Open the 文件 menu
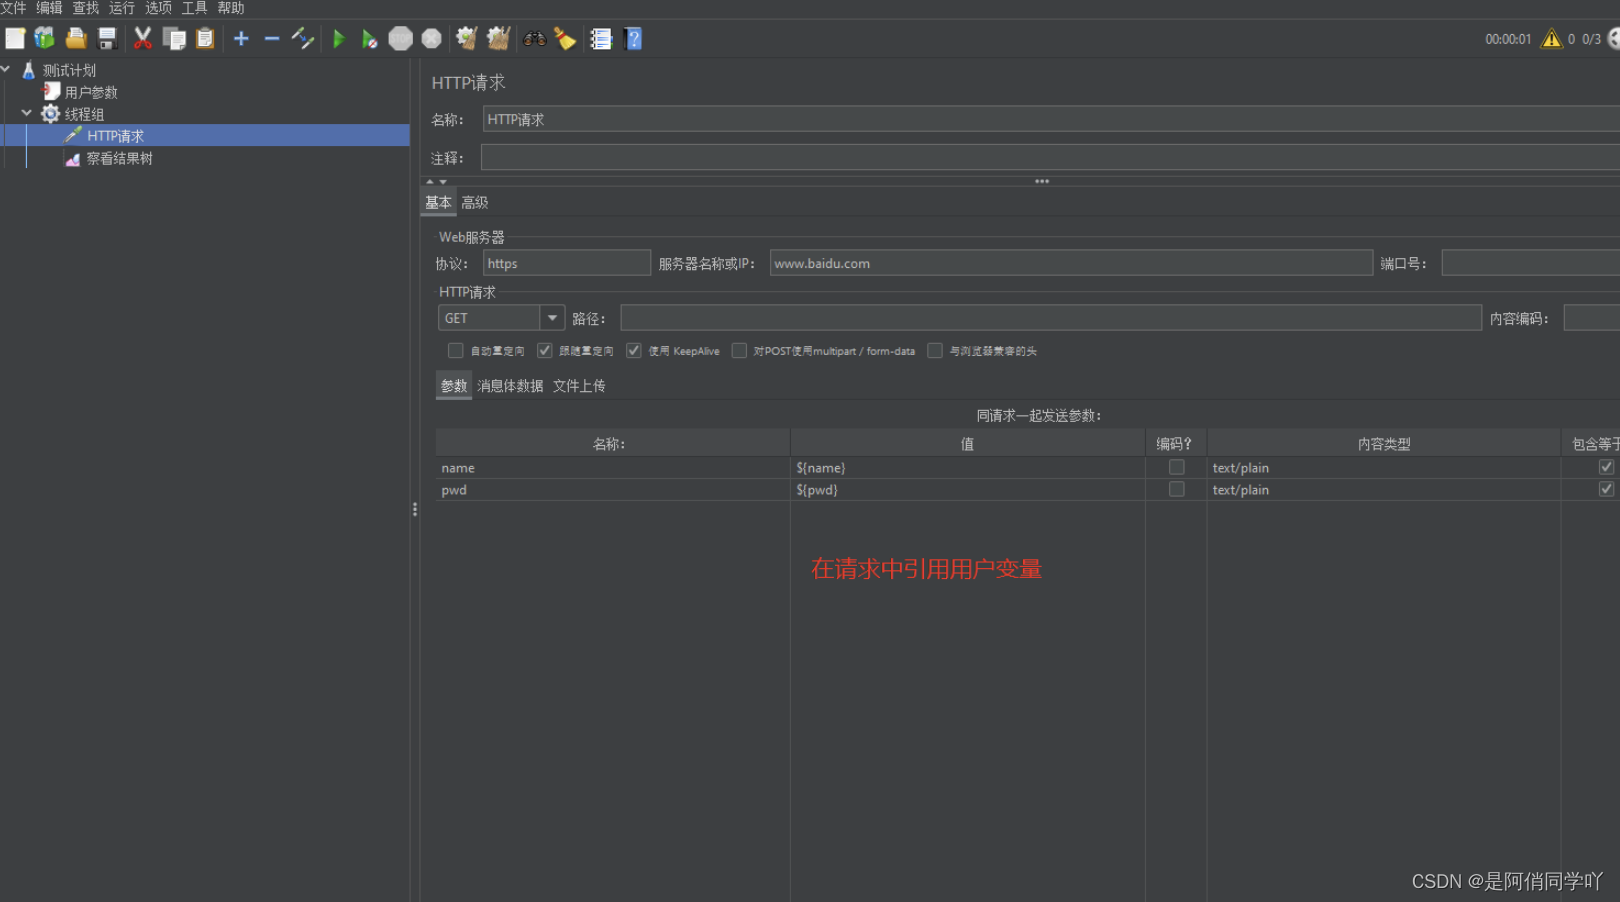Image resolution: width=1620 pixels, height=902 pixels. (13, 8)
